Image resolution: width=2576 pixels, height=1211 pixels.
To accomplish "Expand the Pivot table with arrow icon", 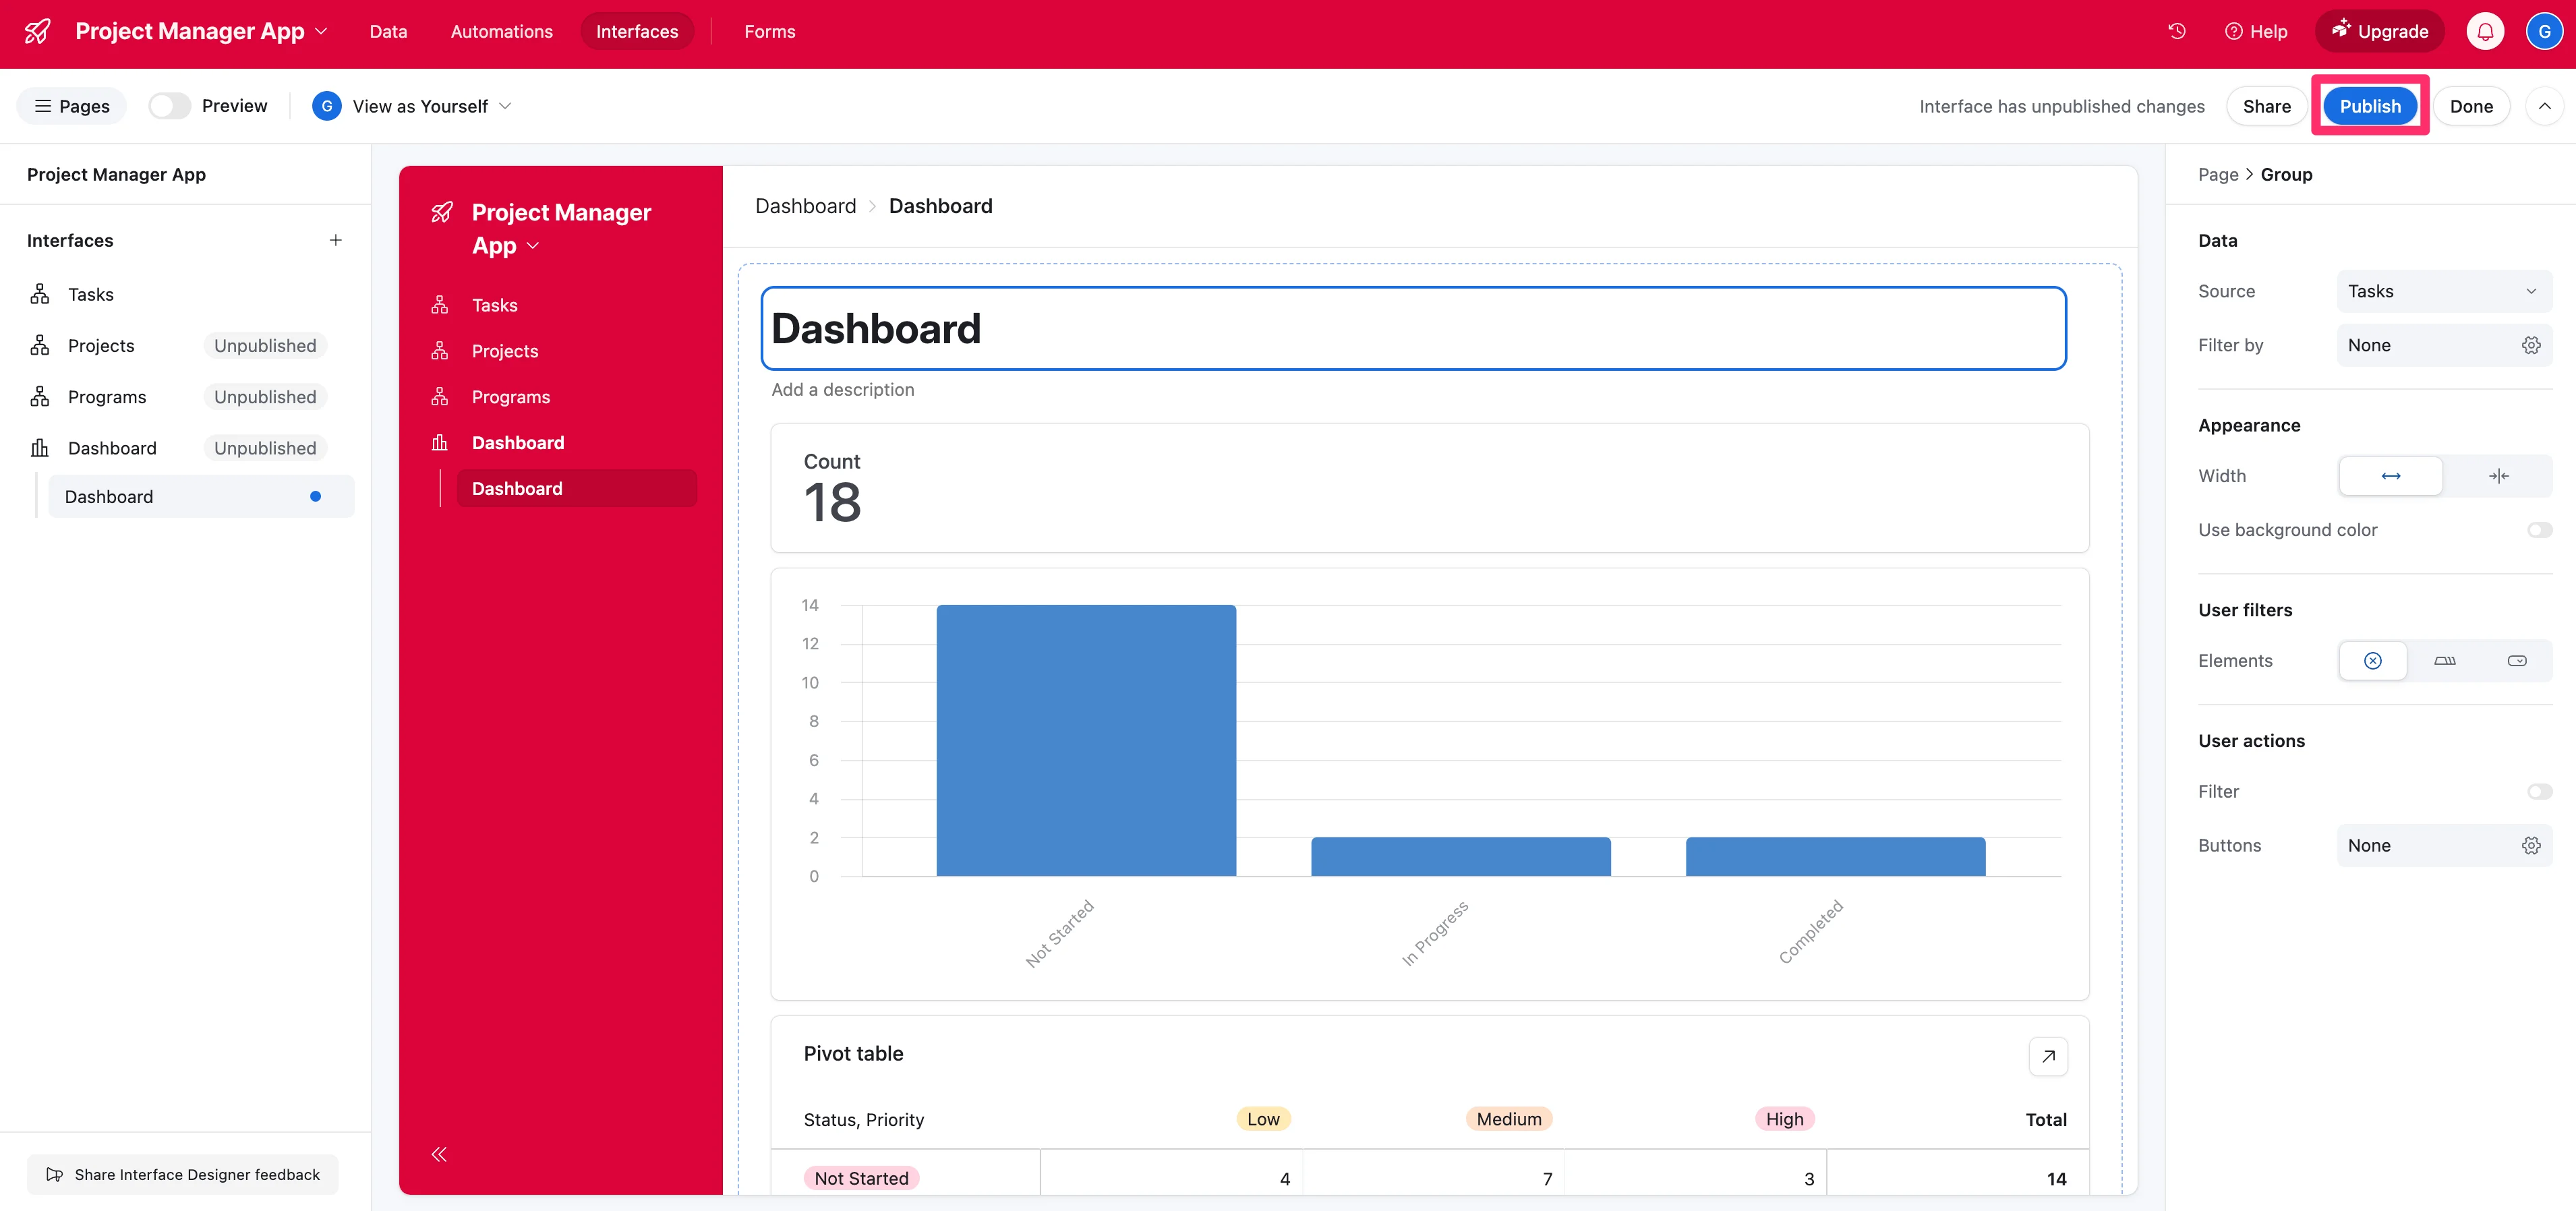I will click(2047, 1056).
